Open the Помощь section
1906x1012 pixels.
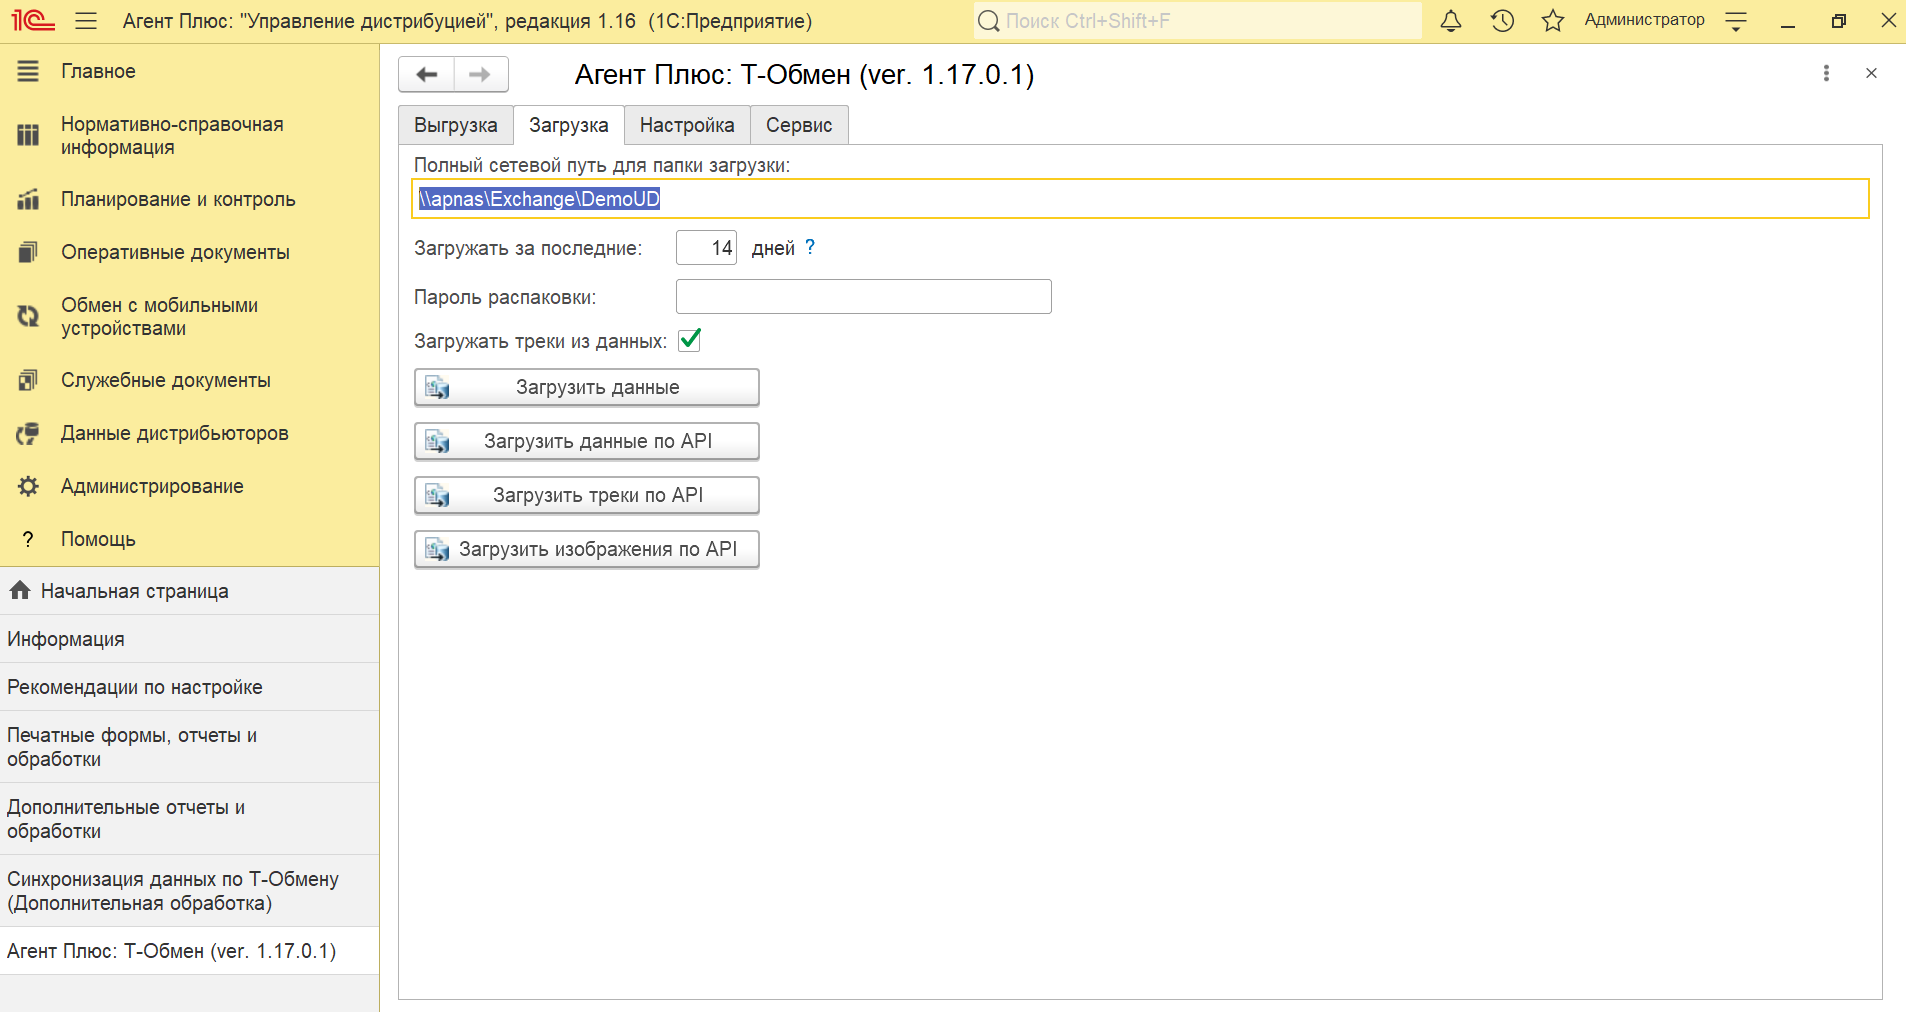(x=189, y=539)
